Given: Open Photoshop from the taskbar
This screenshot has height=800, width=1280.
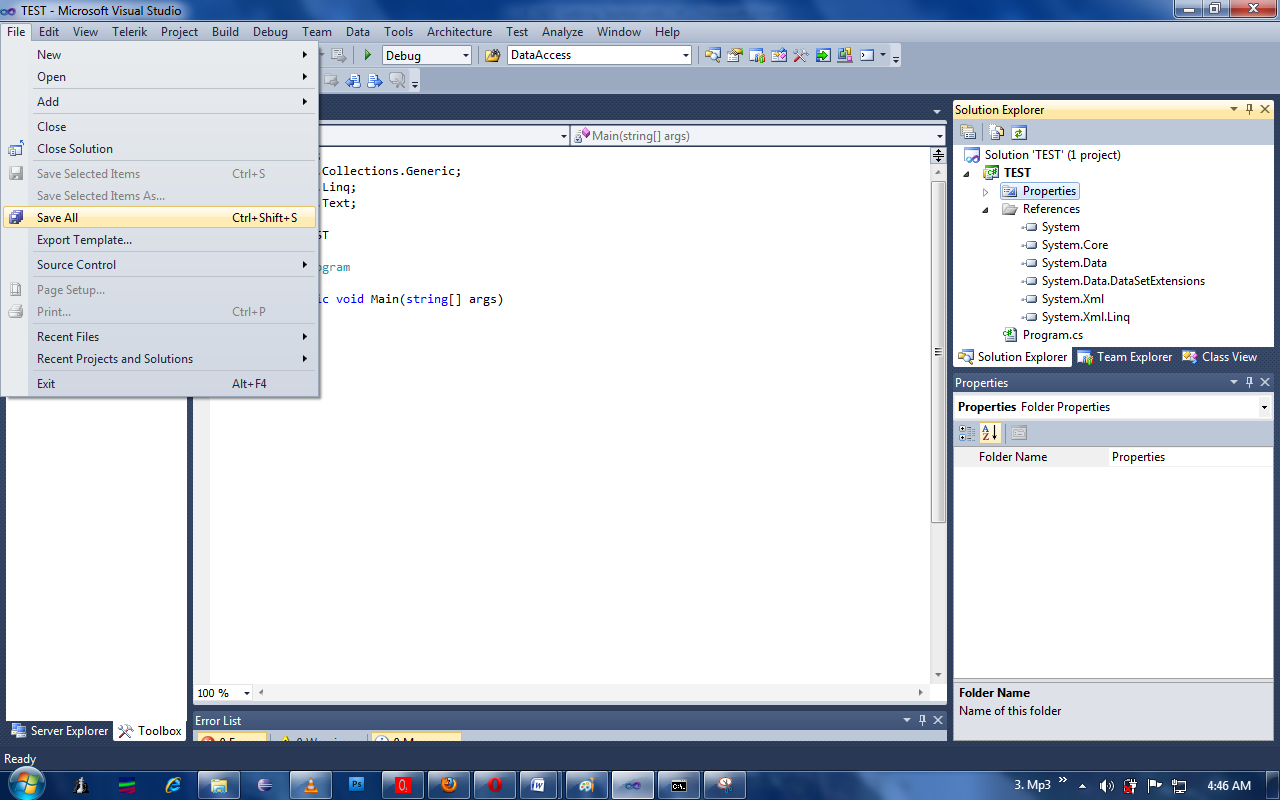Looking at the screenshot, I should (x=357, y=785).
